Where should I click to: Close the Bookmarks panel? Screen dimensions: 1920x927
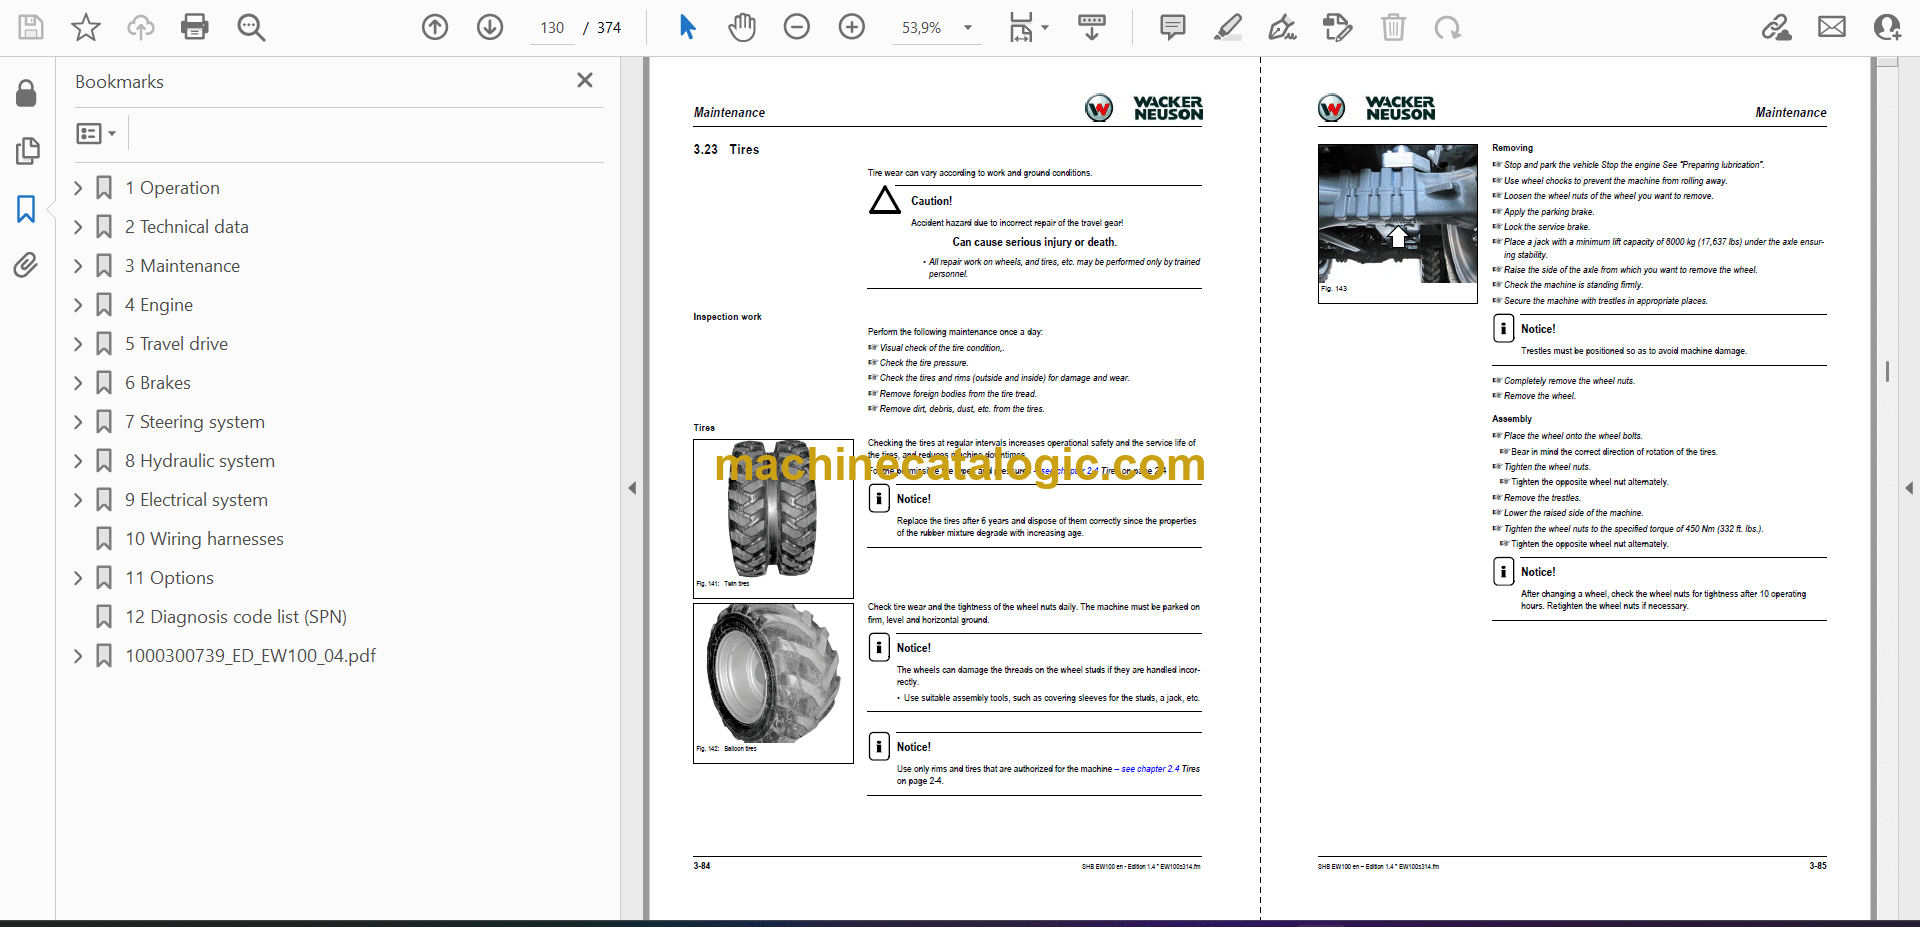click(x=585, y=80)
